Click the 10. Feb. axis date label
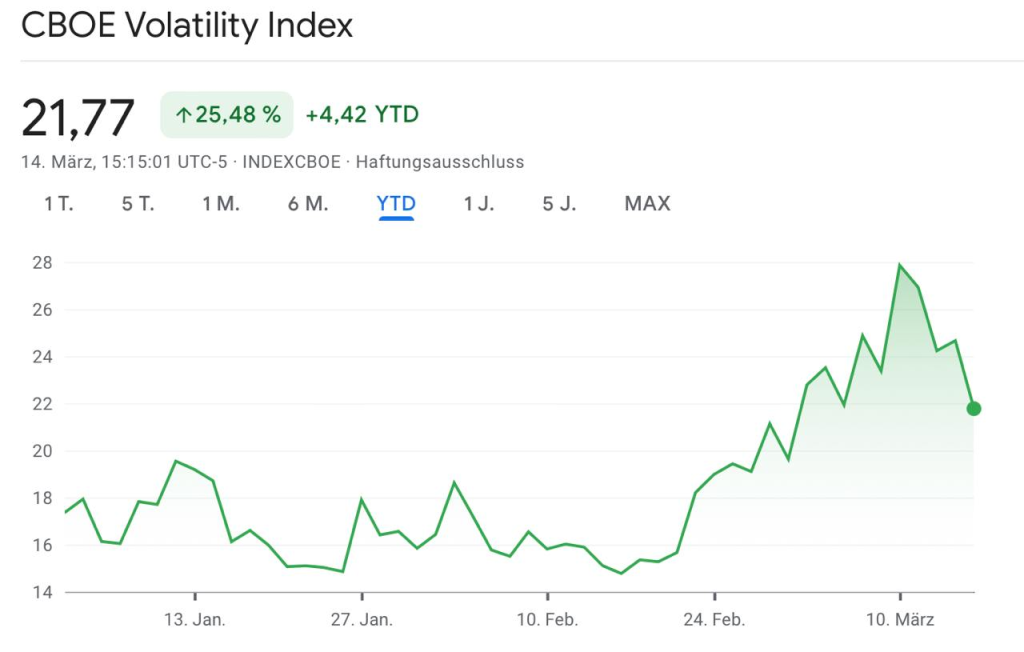1024x652 pixels. (547, 620)
